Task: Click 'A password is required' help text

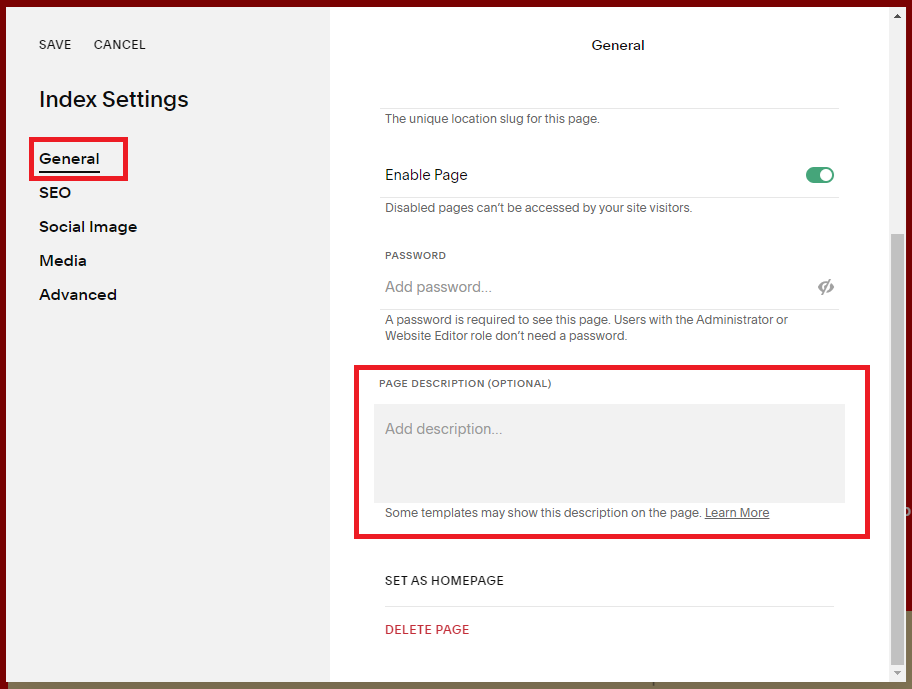Action: 586,328
